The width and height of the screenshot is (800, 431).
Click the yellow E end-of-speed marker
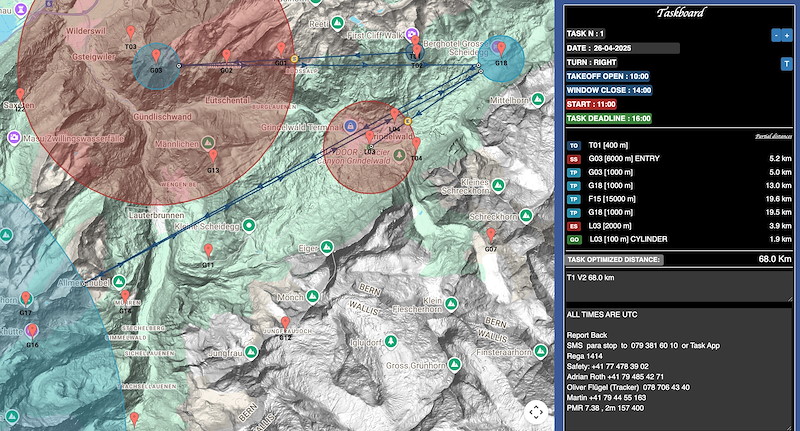408,121
